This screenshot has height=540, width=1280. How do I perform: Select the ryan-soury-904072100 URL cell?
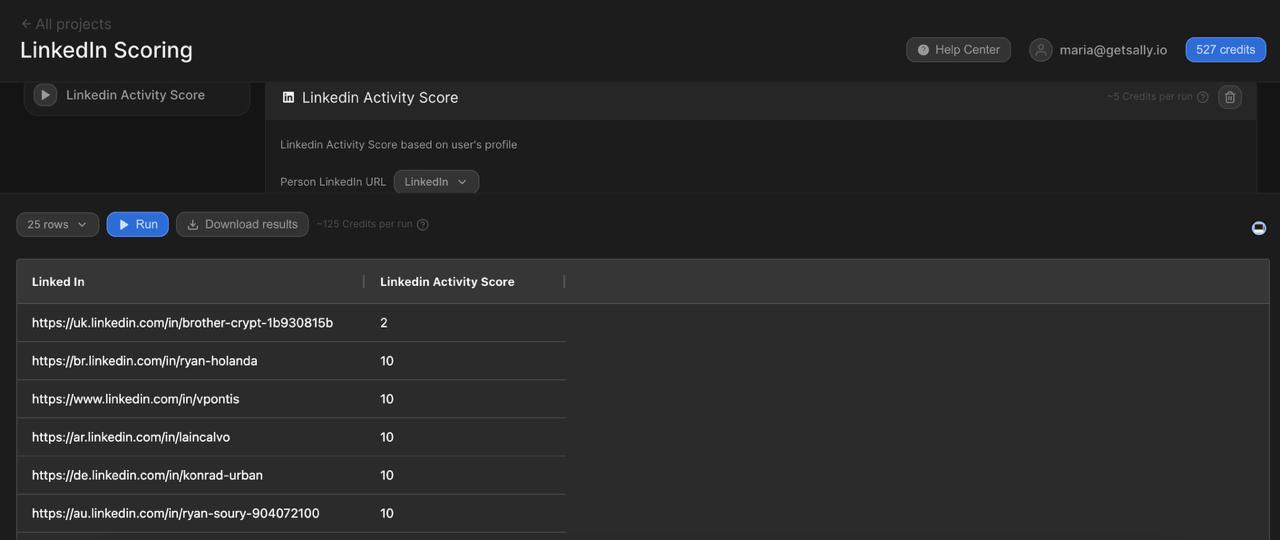coord(190,513)
